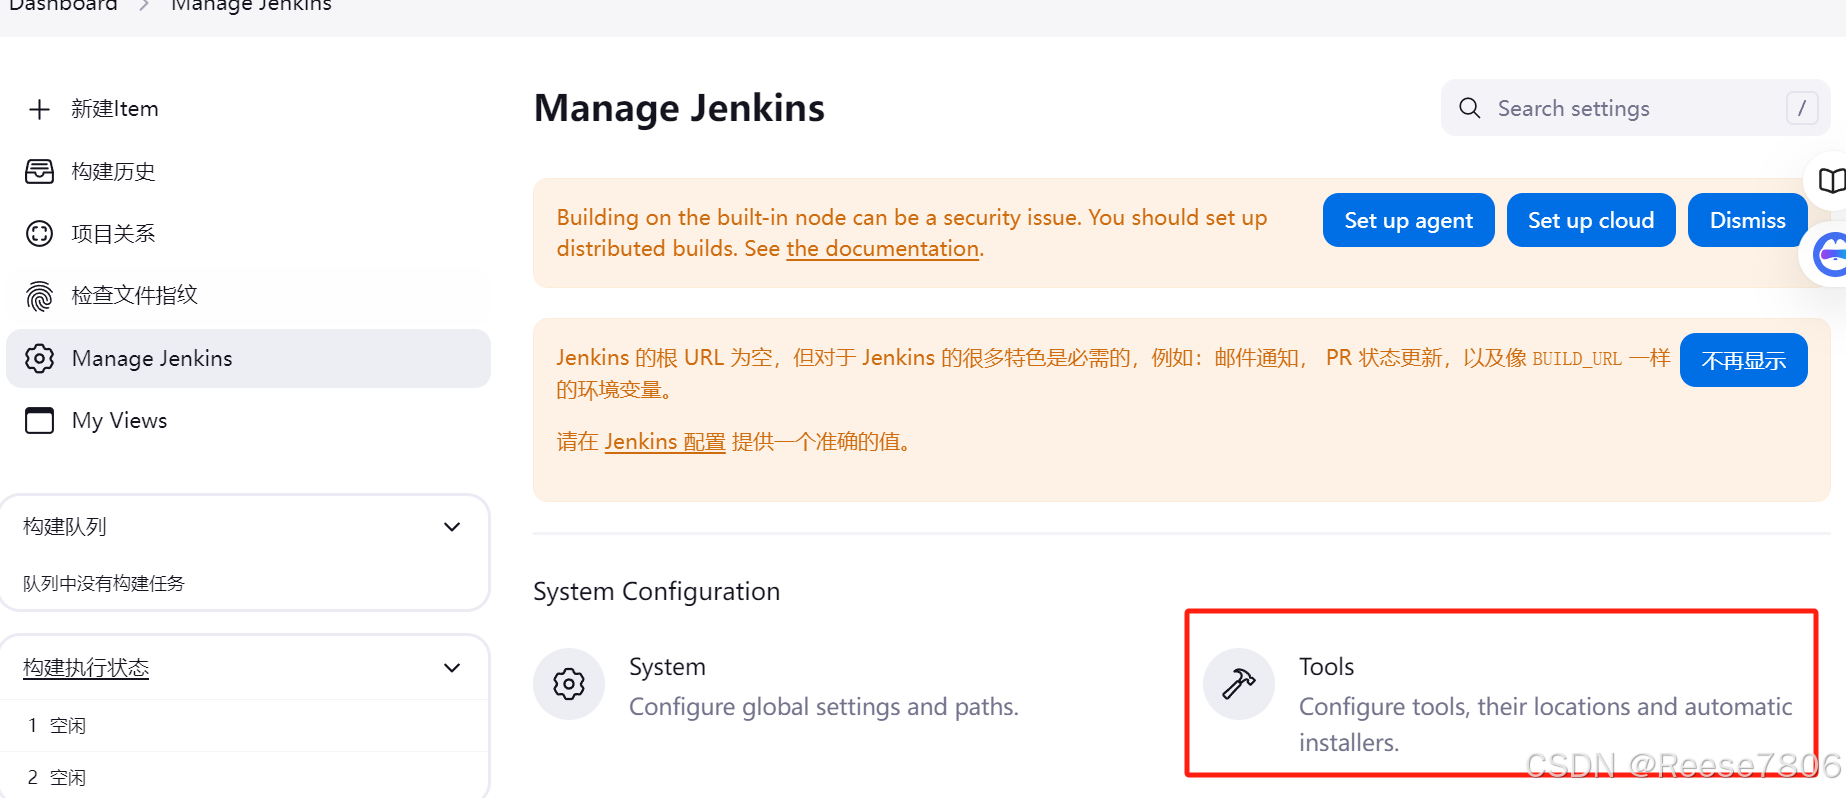The width and height of the screenshot is (1846, 798).
Task: Collapse the 构建执行状态 panel chevron
Action: click(452, 668)
